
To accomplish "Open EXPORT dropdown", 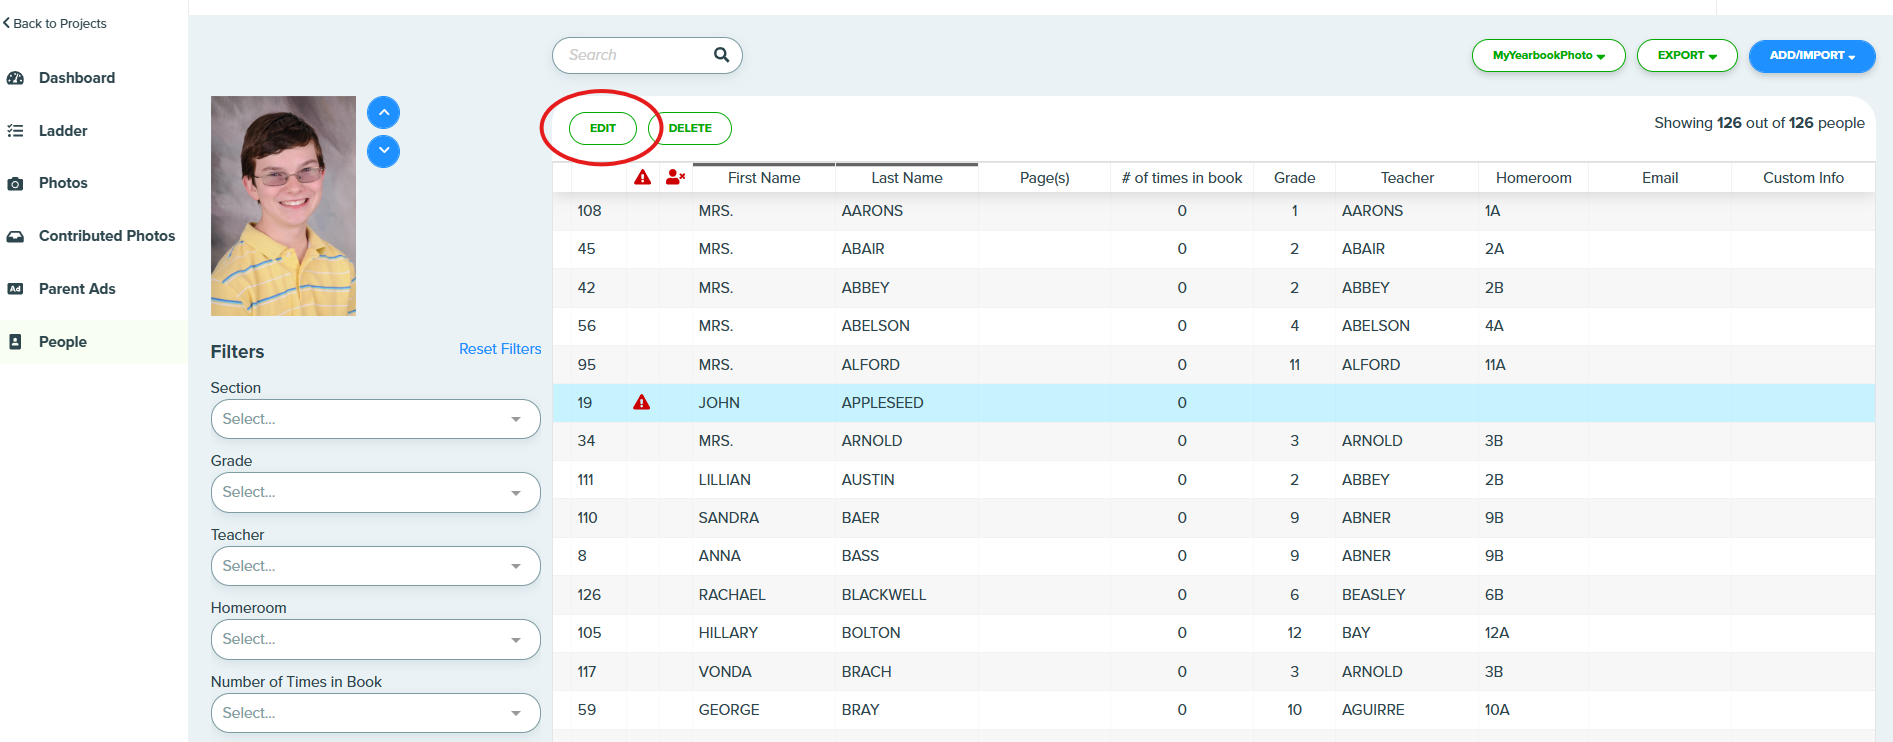I will coord(1687,56).
